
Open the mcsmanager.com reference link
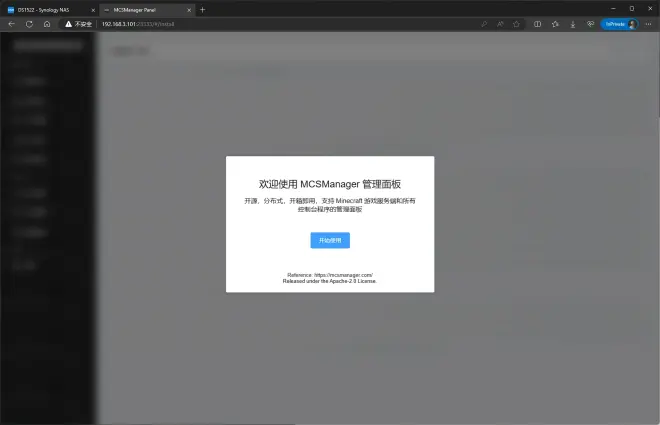[x=343, y=275]
